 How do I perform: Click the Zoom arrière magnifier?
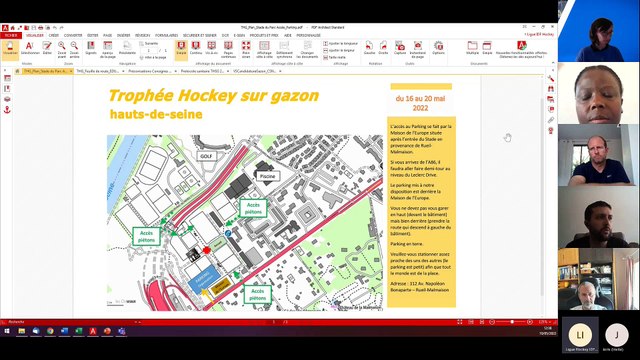(x=74, y=49)
